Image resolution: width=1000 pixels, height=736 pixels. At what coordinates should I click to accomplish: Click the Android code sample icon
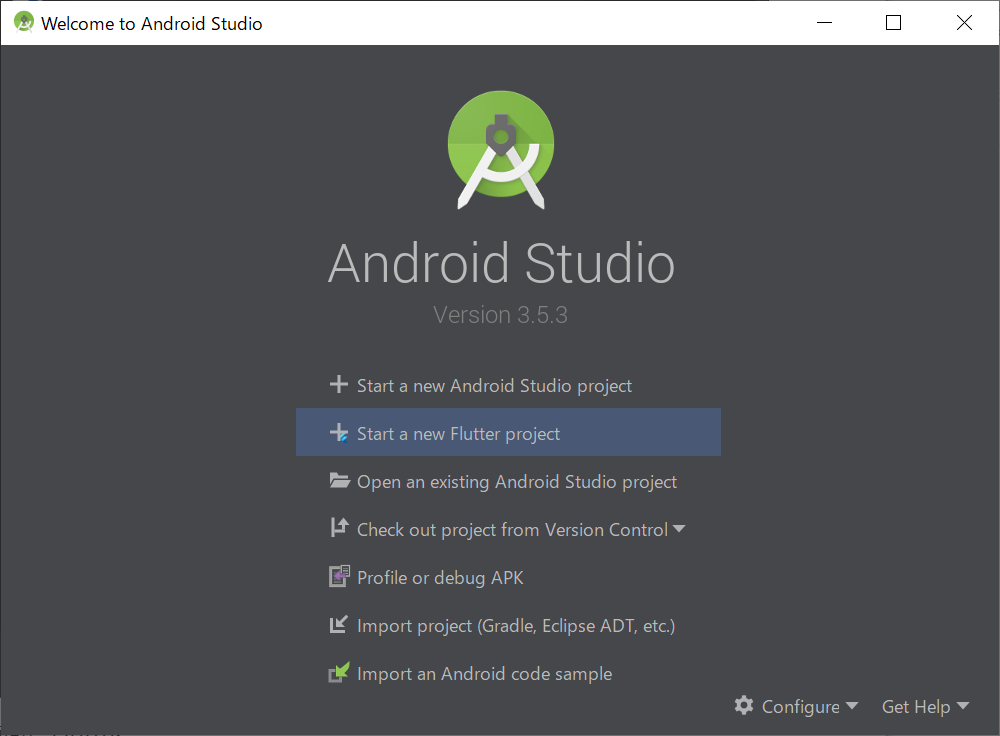pos(339,672)
